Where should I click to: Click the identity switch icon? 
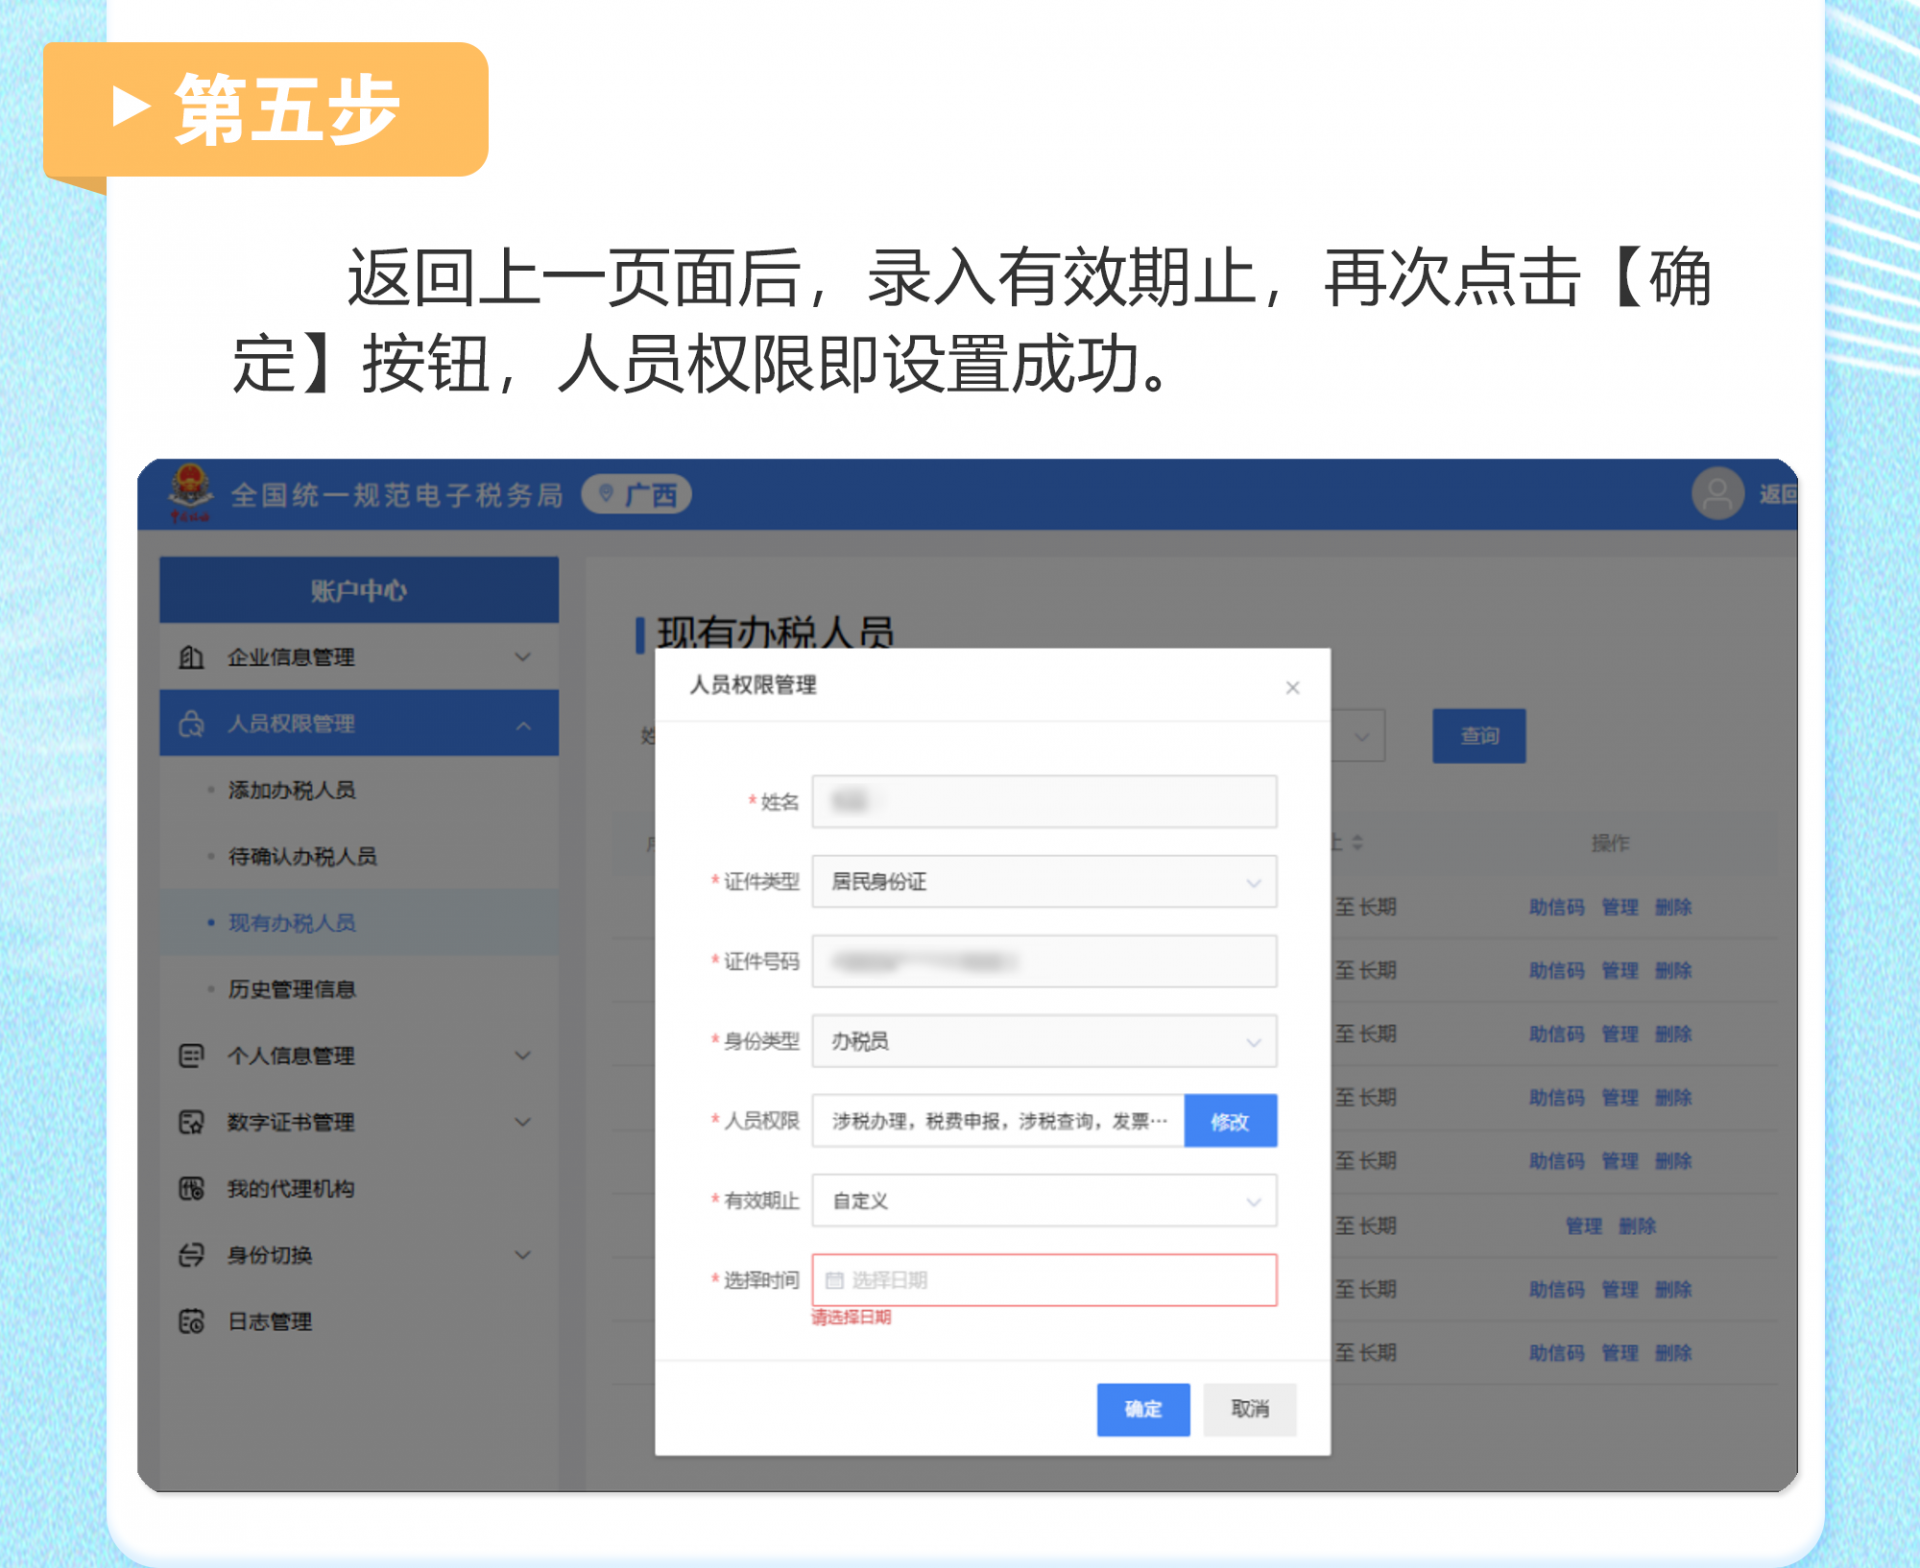click(x=191, y=1255)
